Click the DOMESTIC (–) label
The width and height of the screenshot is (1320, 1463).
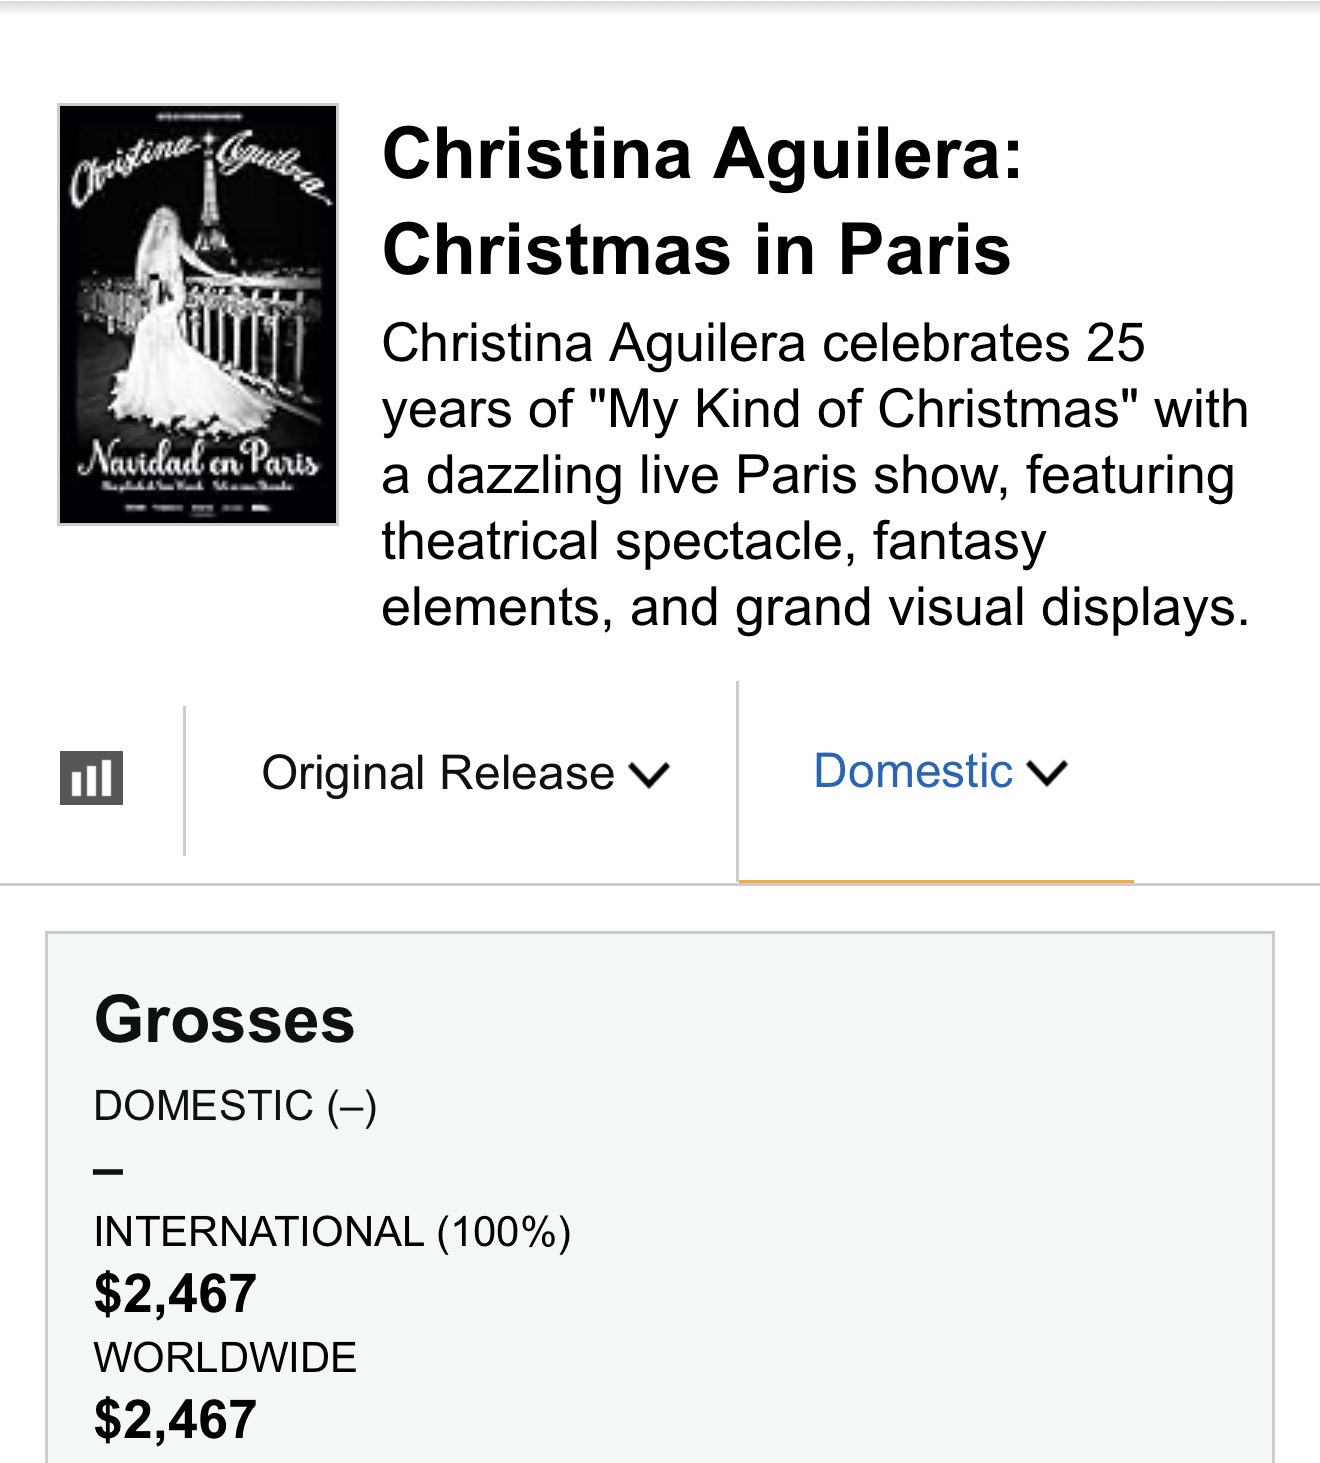235,1106
